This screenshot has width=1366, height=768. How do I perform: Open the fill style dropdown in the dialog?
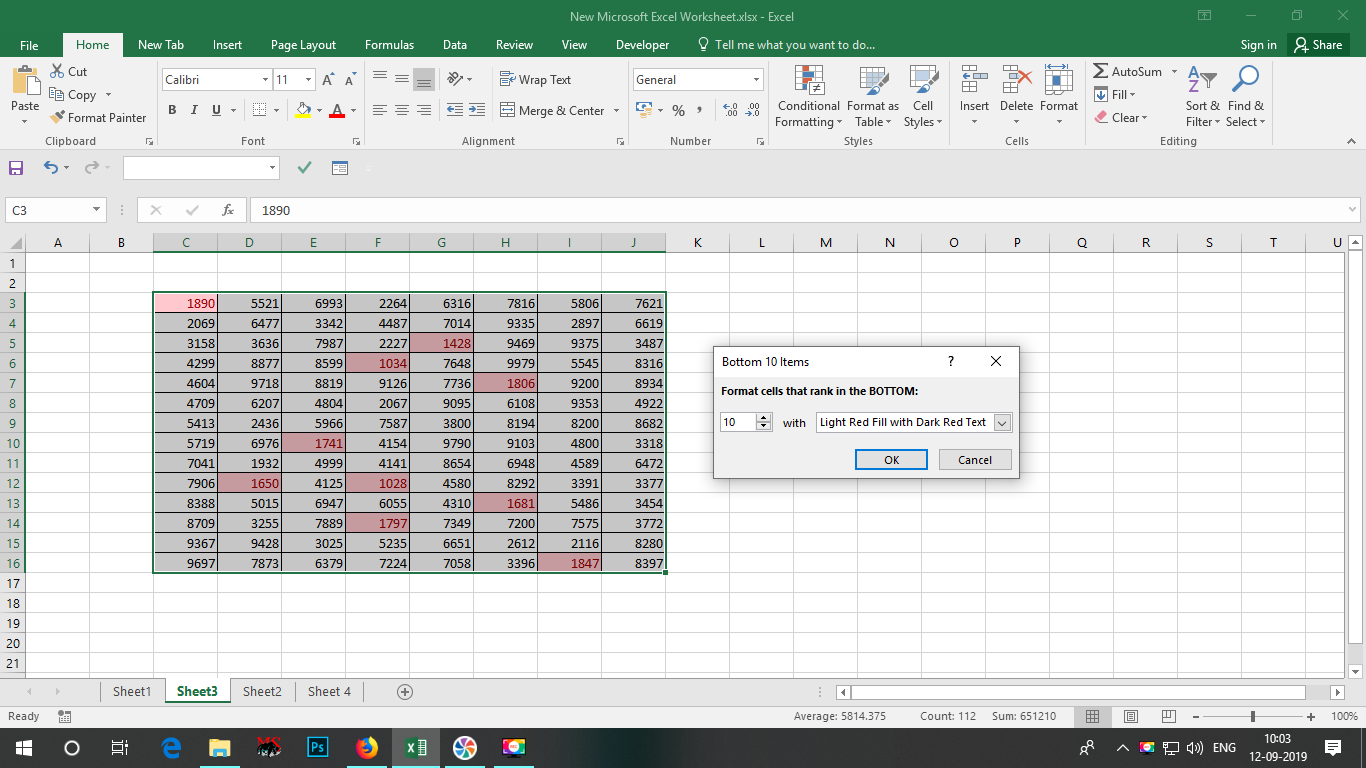coord(1003,422)
